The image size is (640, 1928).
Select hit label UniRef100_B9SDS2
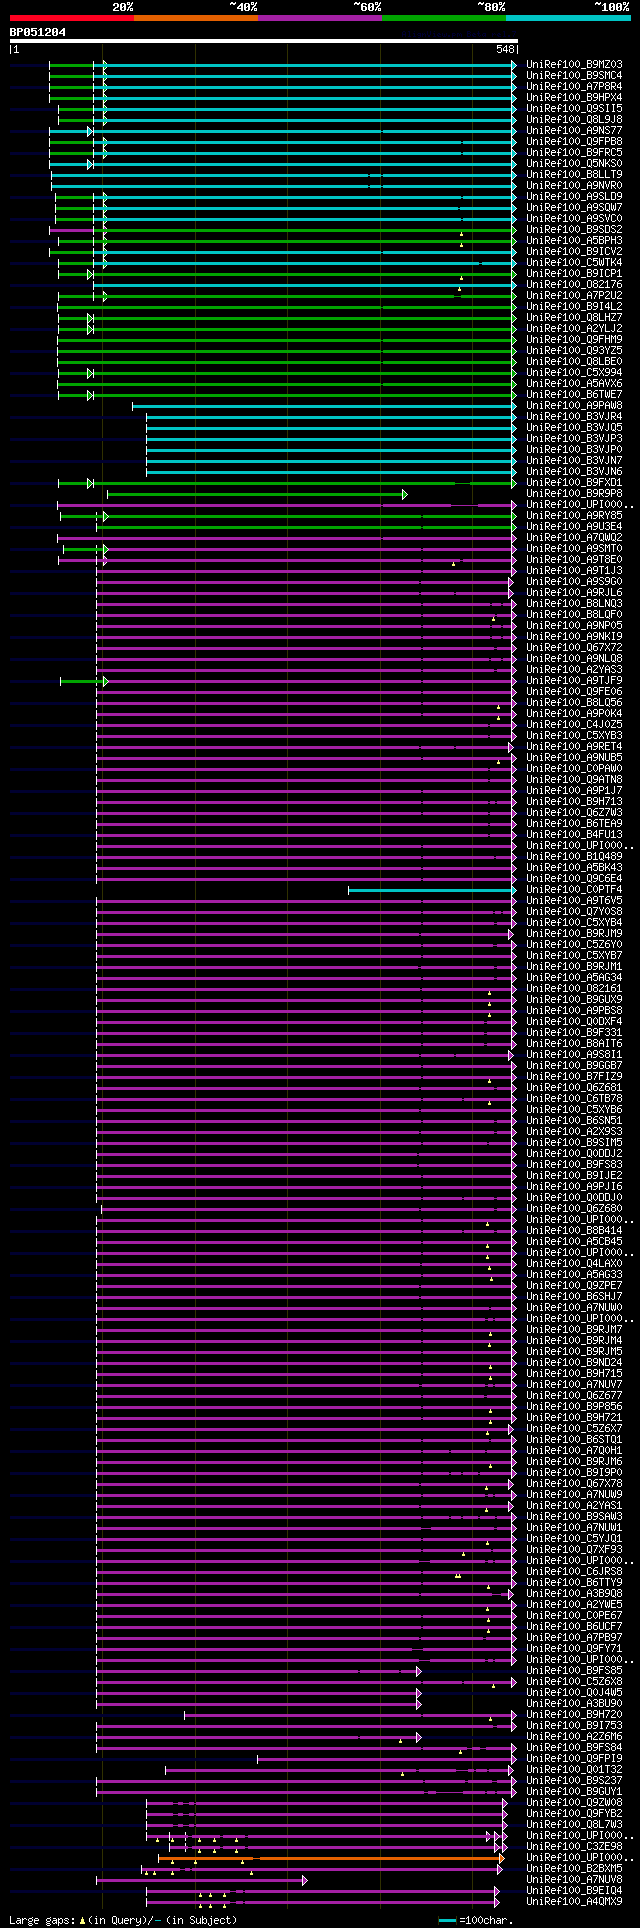click(574, 229)
